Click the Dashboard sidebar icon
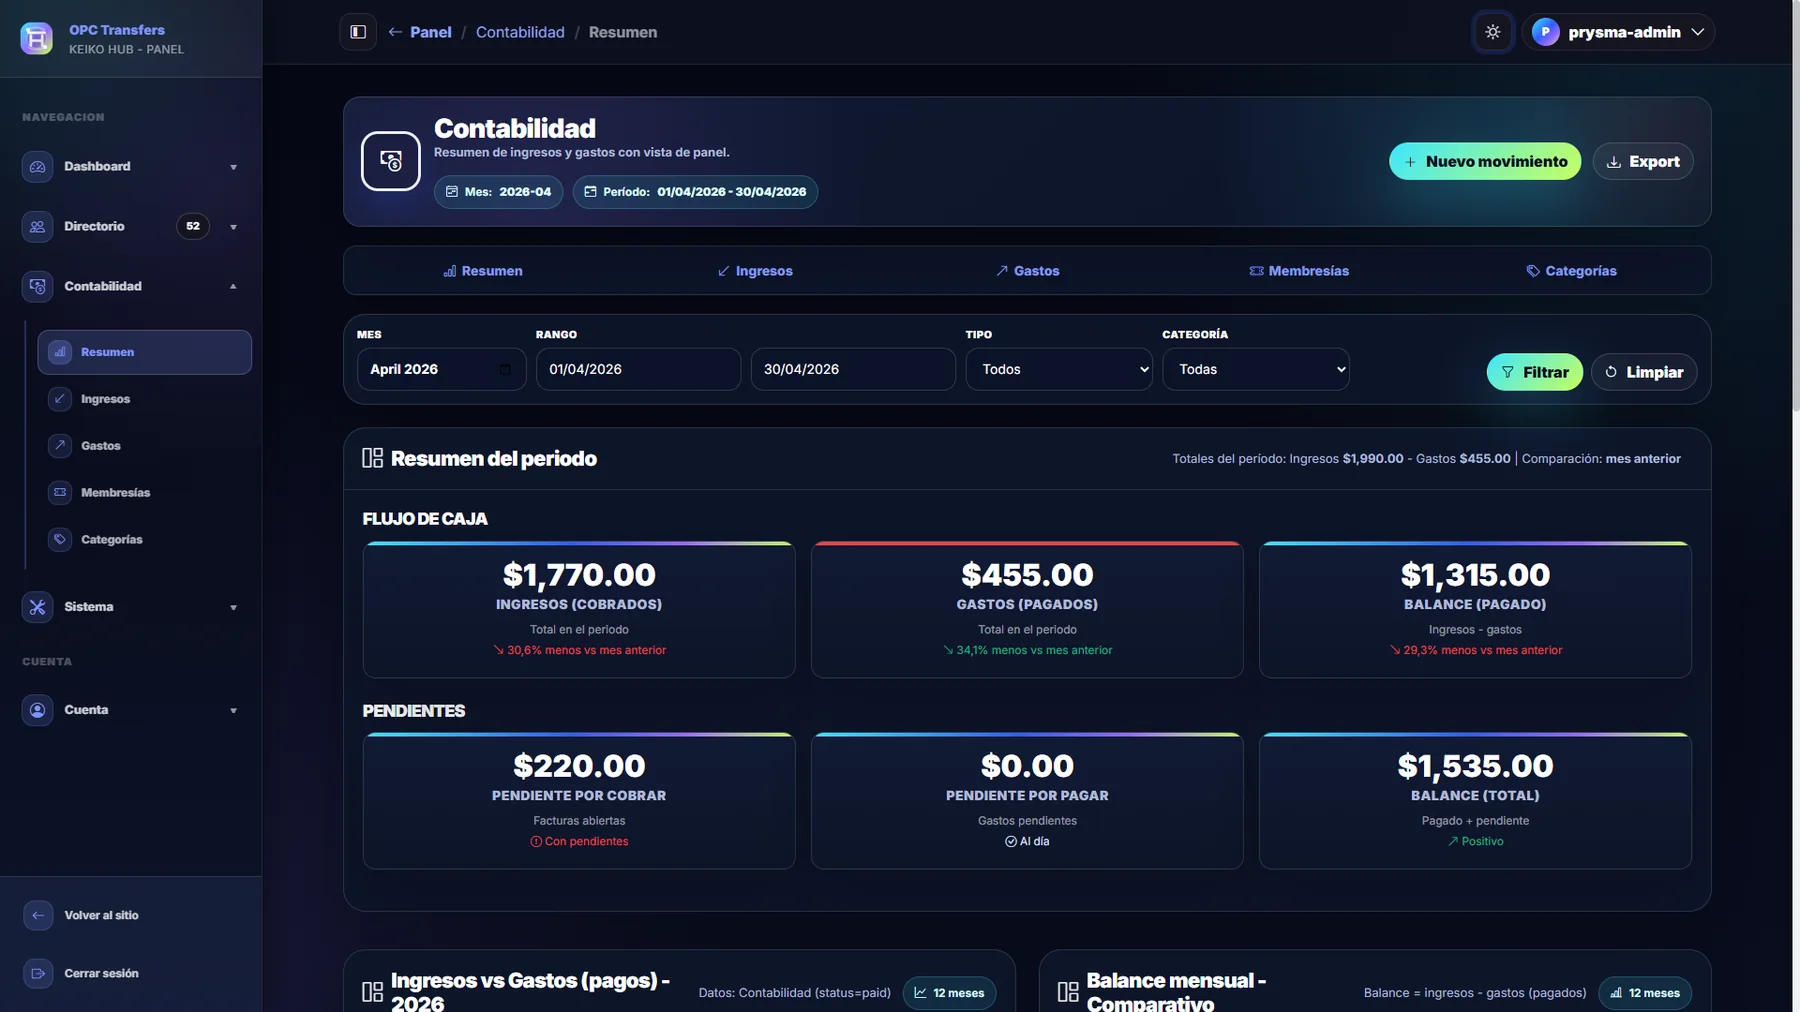The width and height of the screenshot is (1800, 1012). tap(37, 166)
